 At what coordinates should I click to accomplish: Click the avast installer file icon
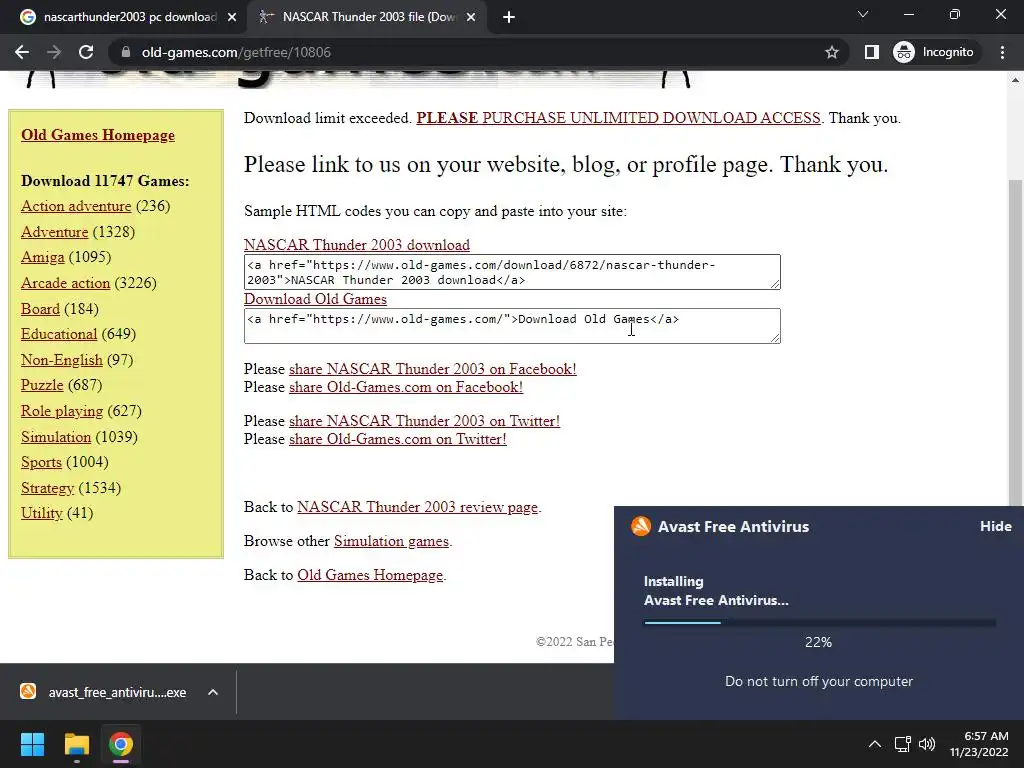(x=28, y=692)
